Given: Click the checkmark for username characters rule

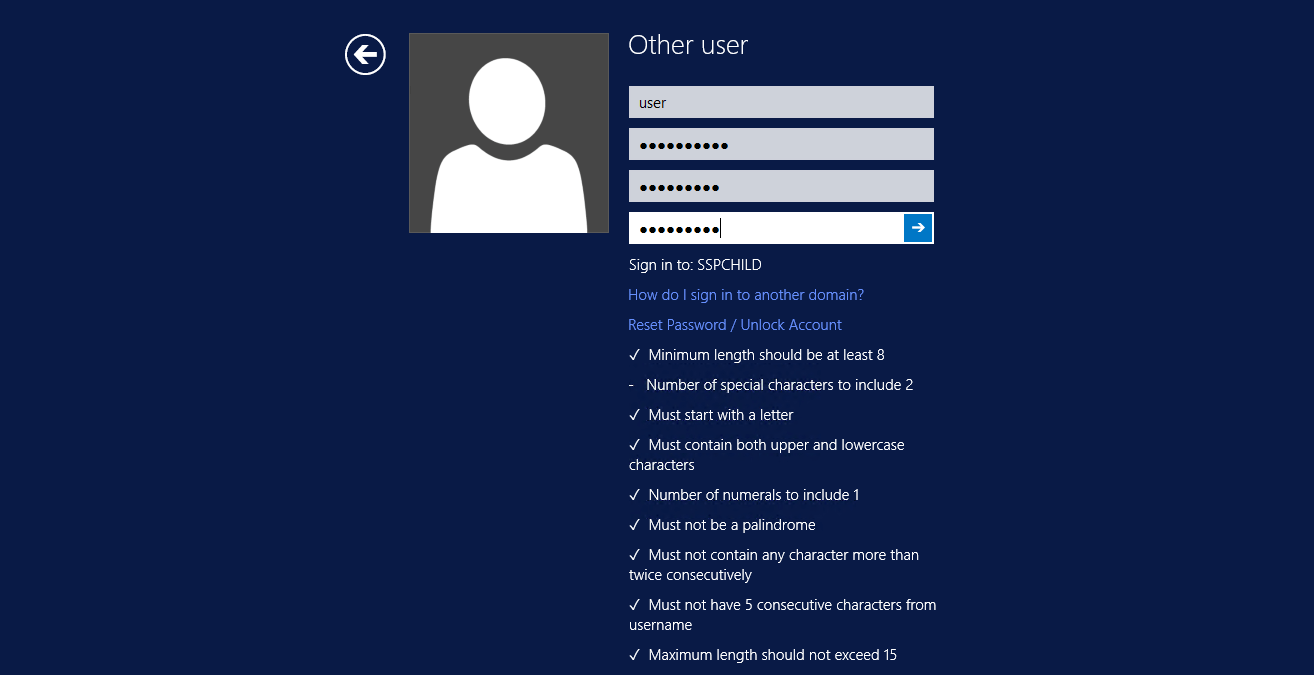Looking at the screenshot, I should pyautogui.click(x=634, y=604).
